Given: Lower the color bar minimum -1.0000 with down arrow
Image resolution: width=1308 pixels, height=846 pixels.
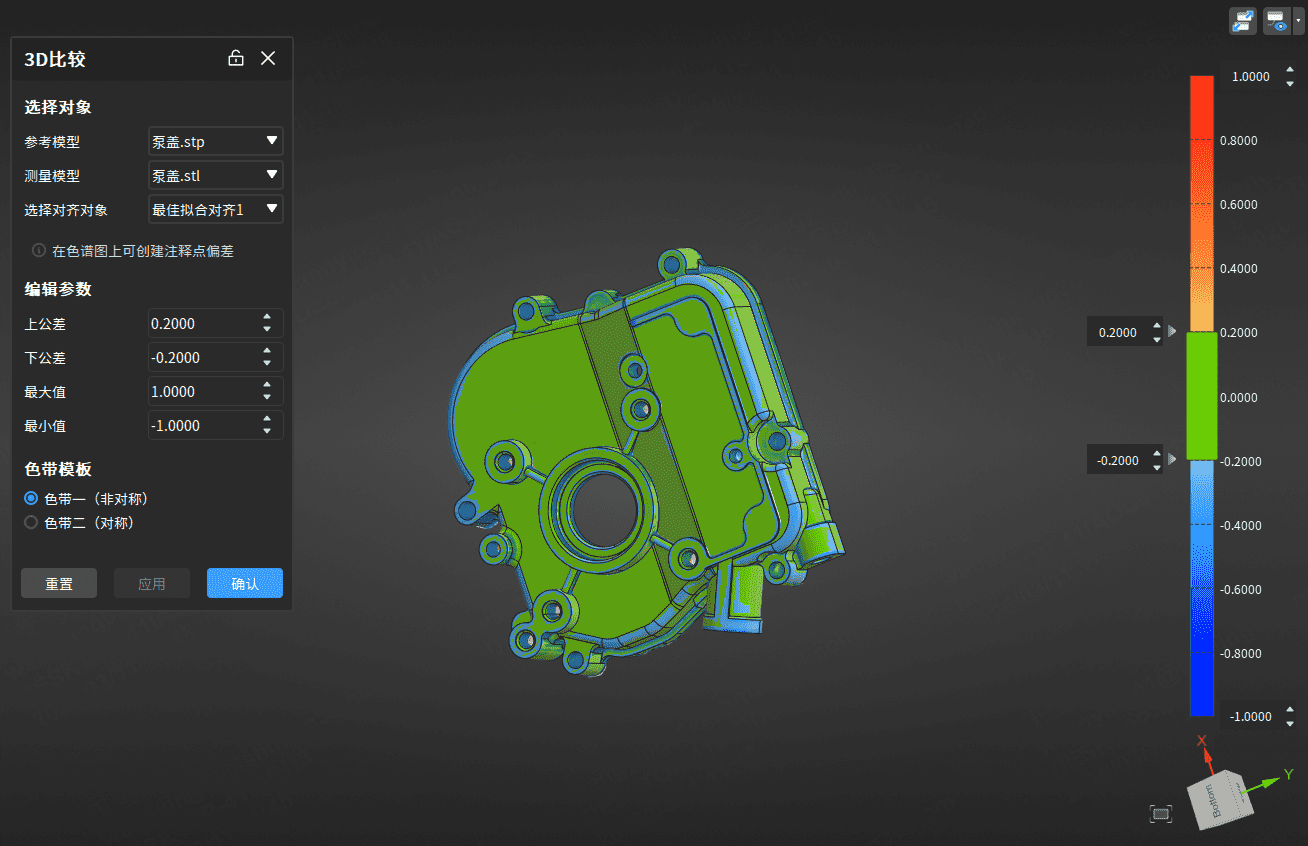Looking at the screenshot, I should pyautogui.click(x=1290, y=723).
